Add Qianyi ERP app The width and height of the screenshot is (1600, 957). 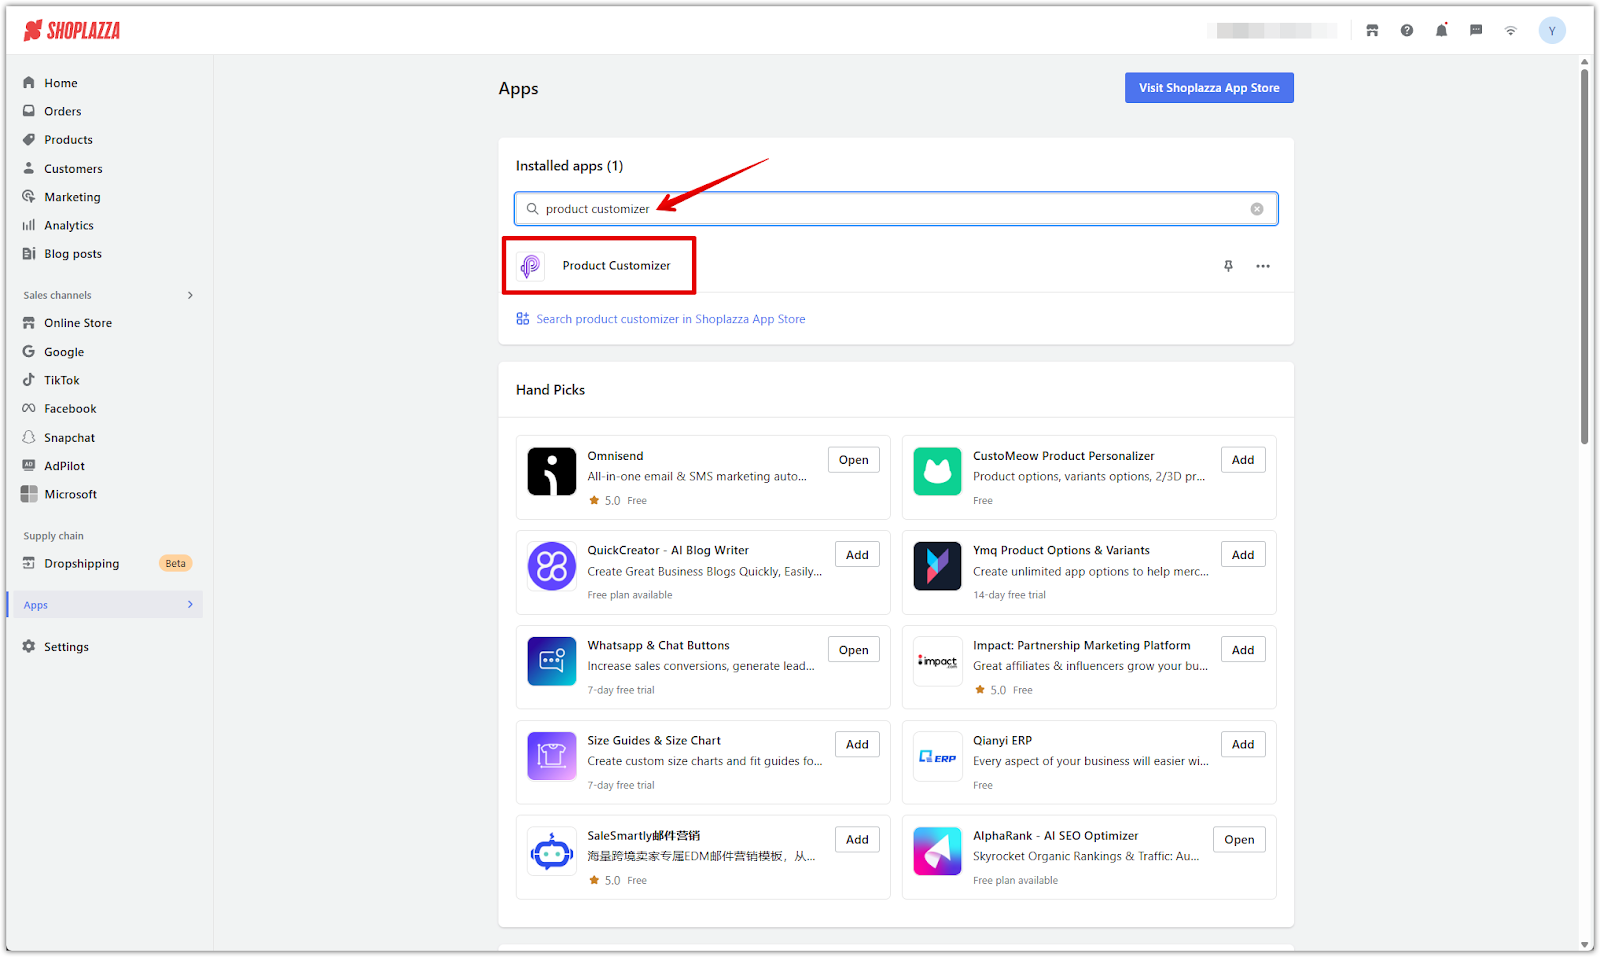coord(1243,745)
